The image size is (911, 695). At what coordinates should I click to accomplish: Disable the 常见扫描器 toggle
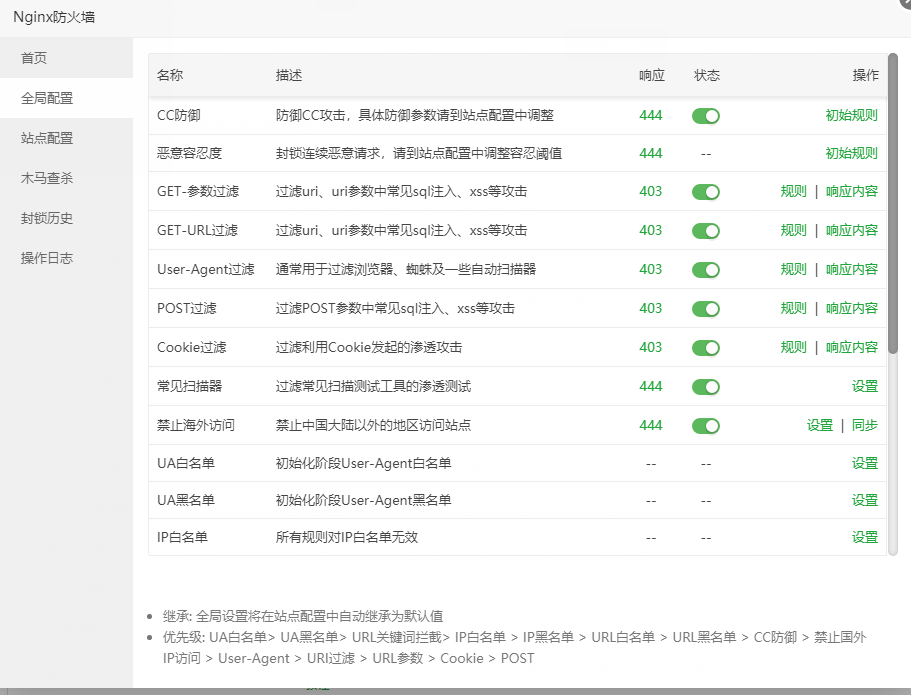706,386
